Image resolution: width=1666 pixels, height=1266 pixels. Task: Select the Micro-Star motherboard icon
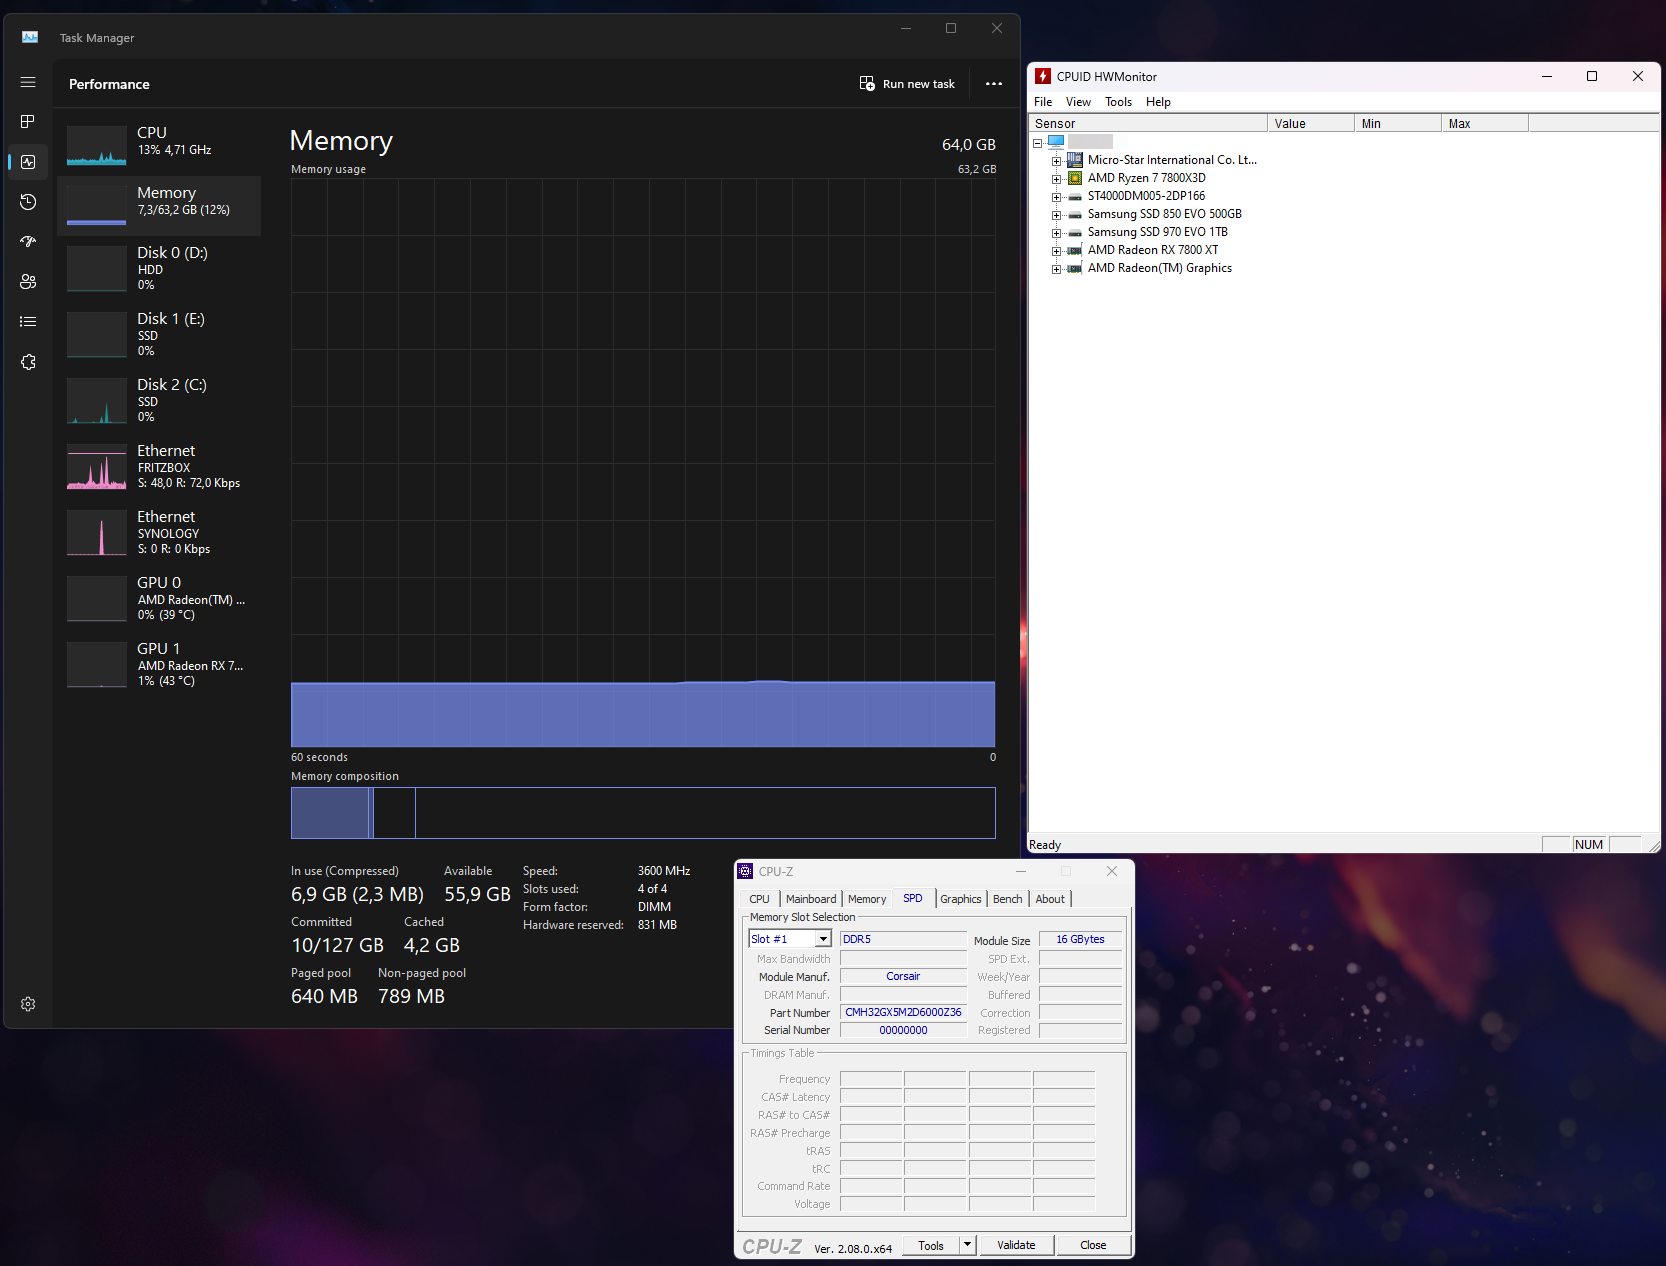(1075, 160)
